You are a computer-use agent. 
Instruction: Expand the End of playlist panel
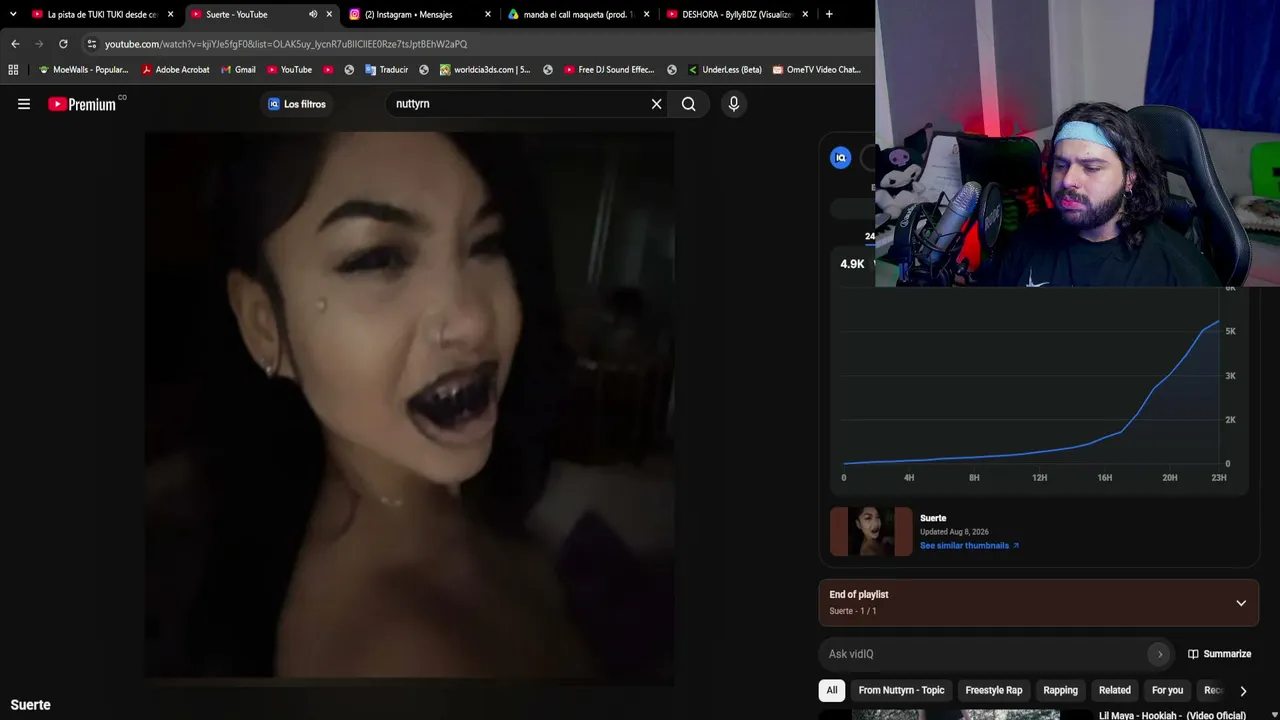pyautogui.click(x=1241, y=603)
